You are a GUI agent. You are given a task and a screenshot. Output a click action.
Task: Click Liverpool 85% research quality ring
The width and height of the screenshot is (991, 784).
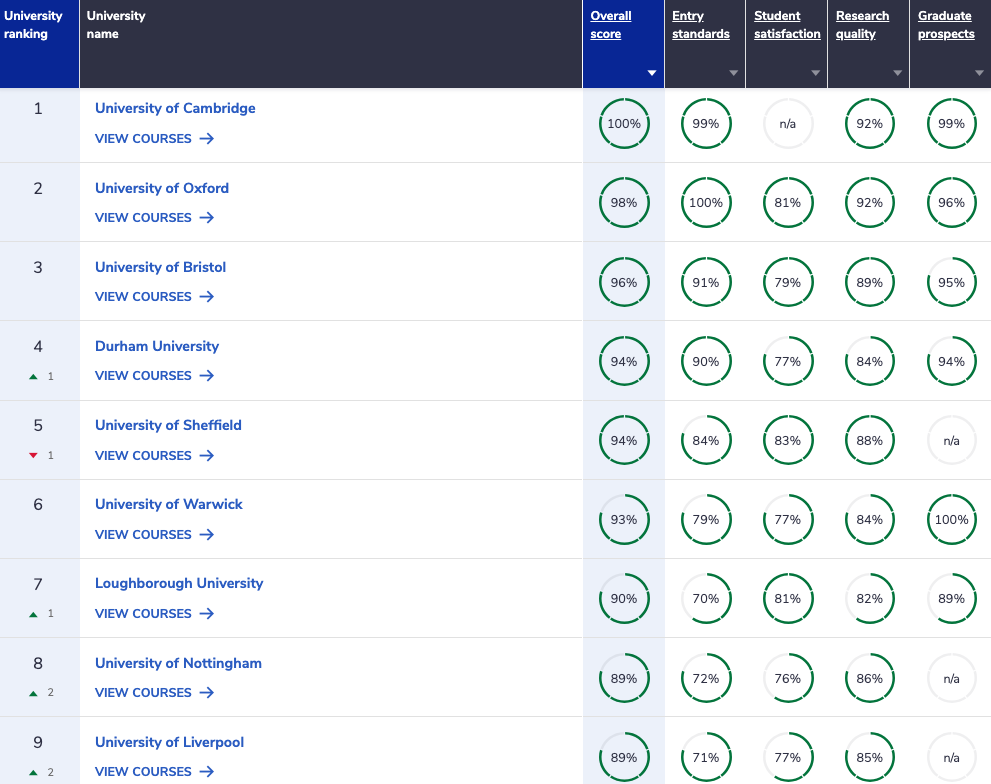tap(870, 757)
